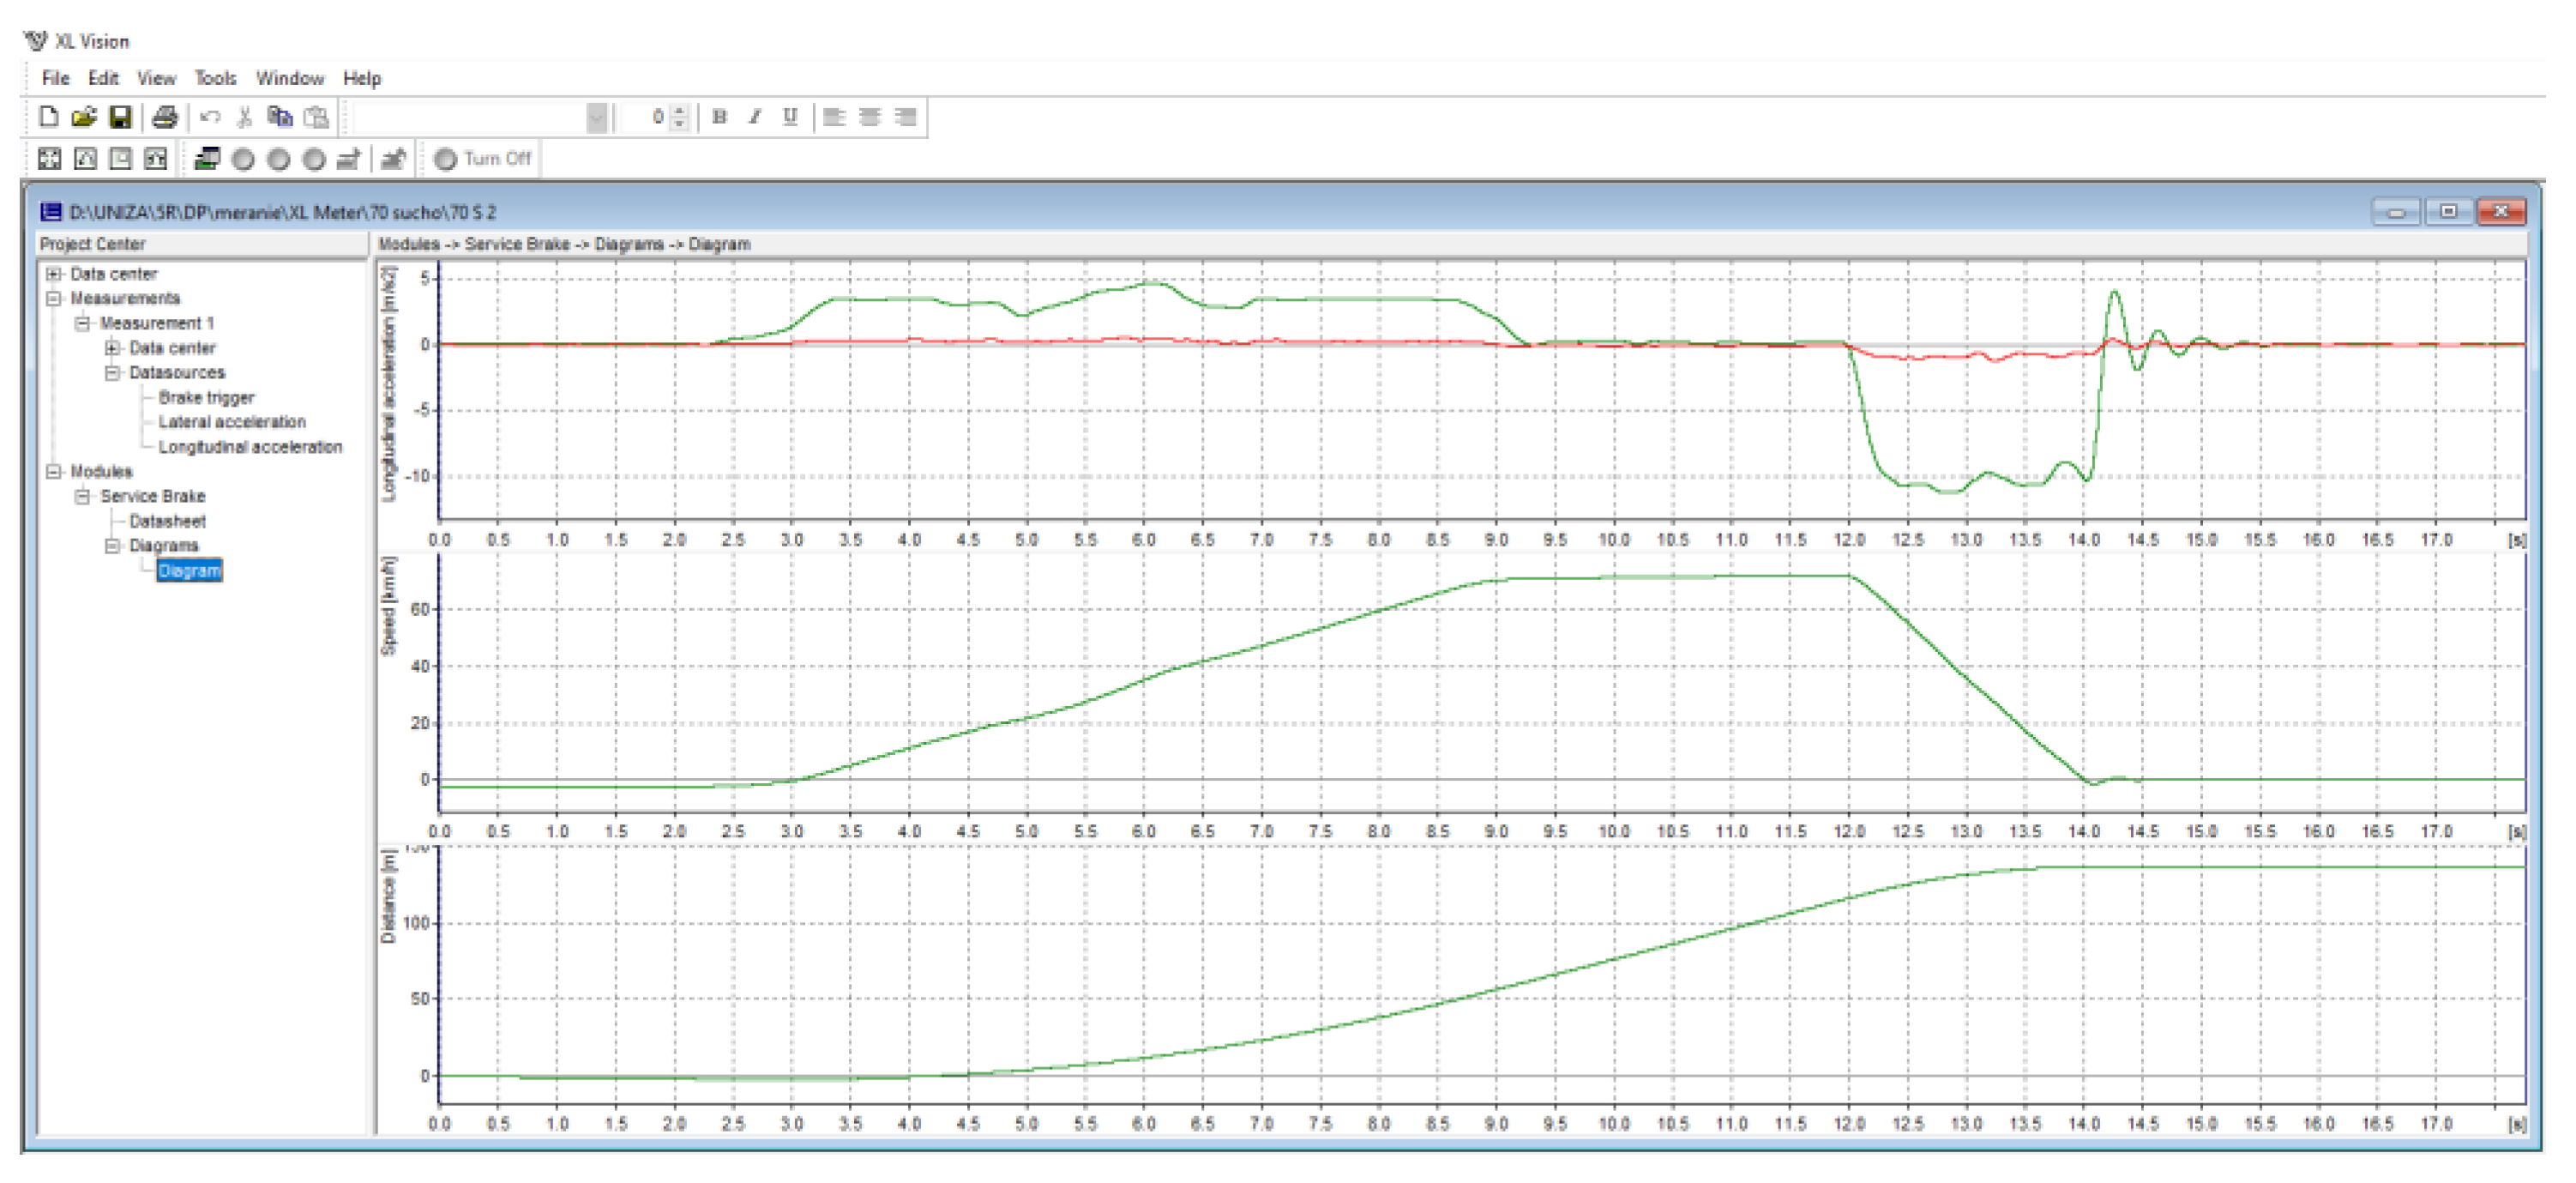Open the Tools menu
Image resolution: width=2576 pixels, height=1183 pixels.
coord(215,78)
